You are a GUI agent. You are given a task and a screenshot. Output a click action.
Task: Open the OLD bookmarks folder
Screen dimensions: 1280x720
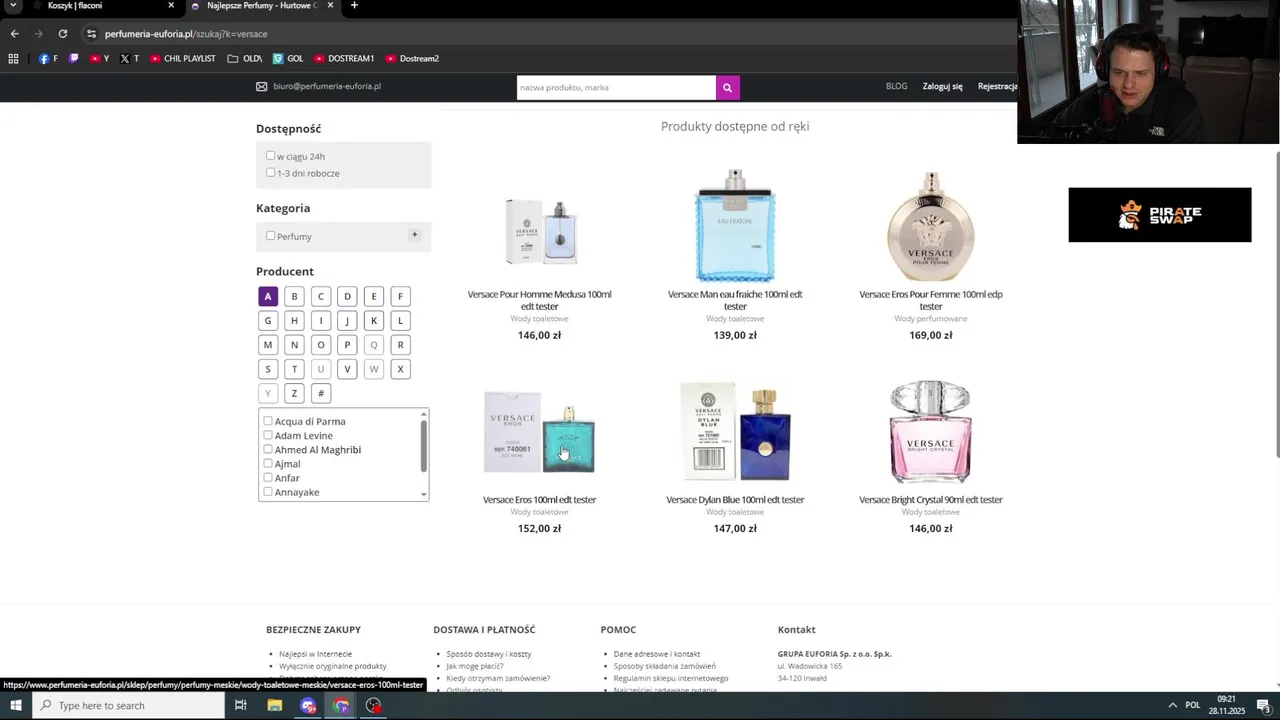tap(245, 59)
